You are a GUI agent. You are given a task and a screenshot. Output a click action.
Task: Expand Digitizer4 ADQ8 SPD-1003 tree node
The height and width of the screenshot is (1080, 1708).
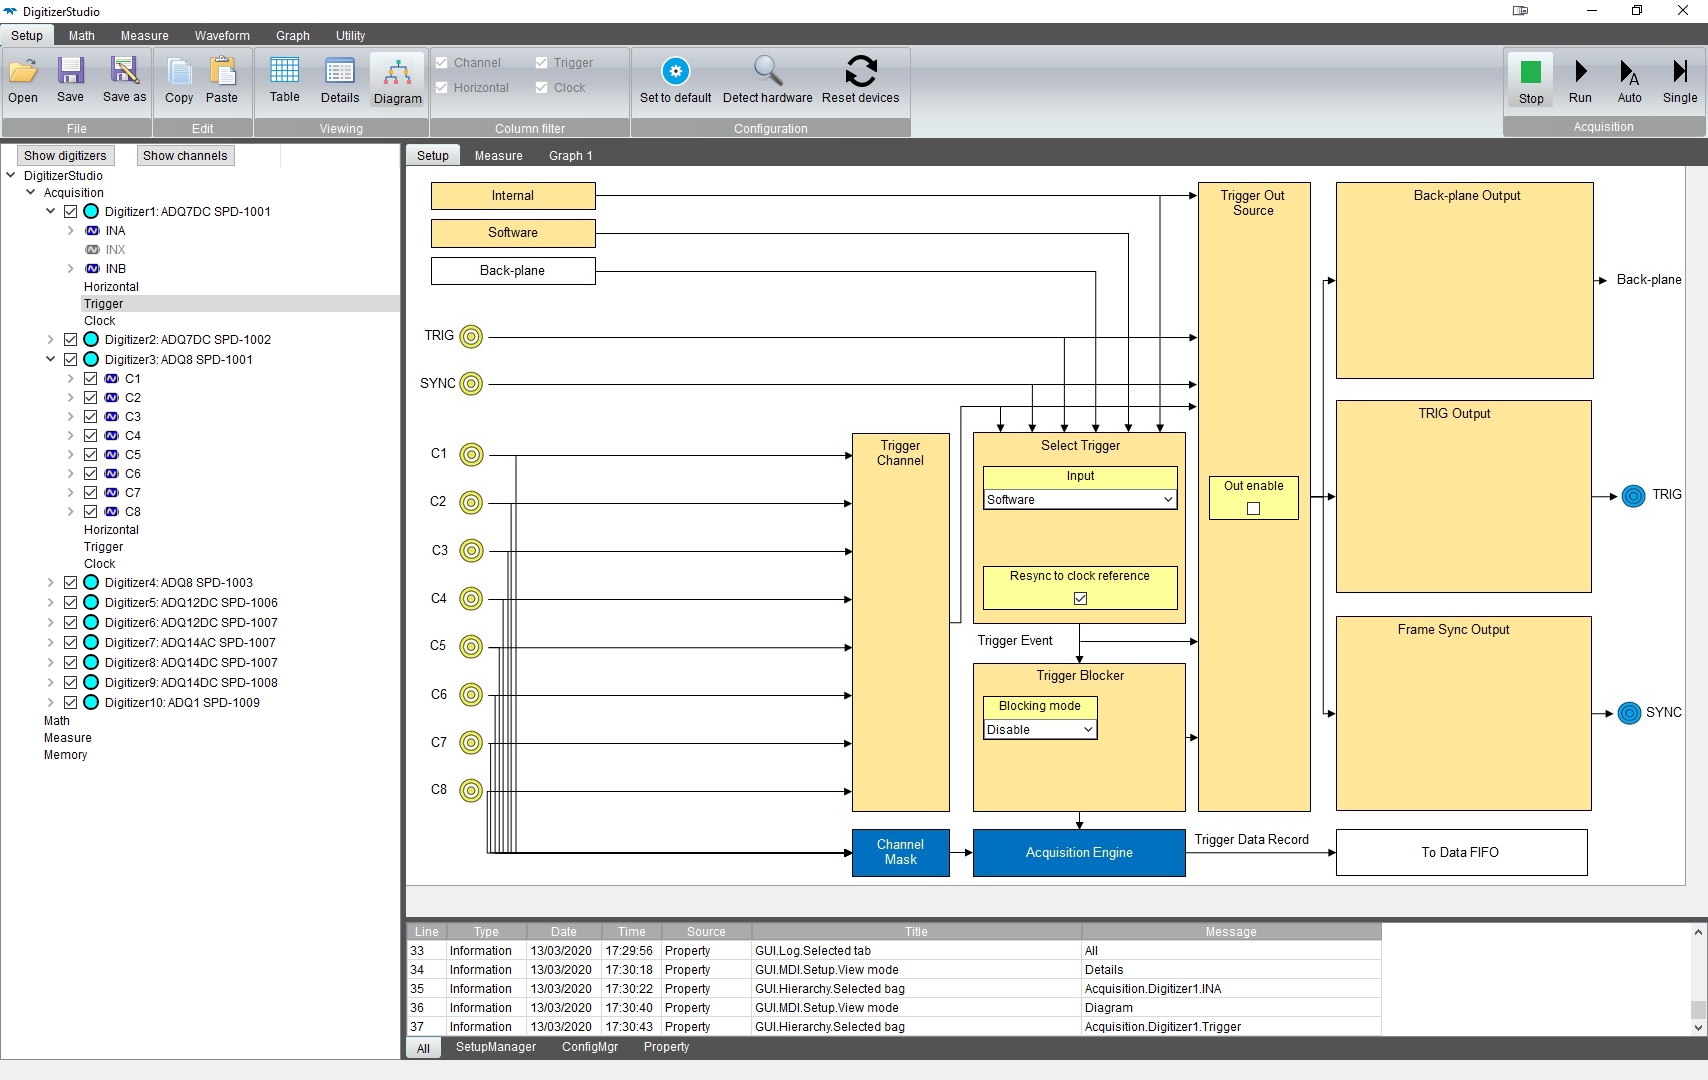(51, 583)
